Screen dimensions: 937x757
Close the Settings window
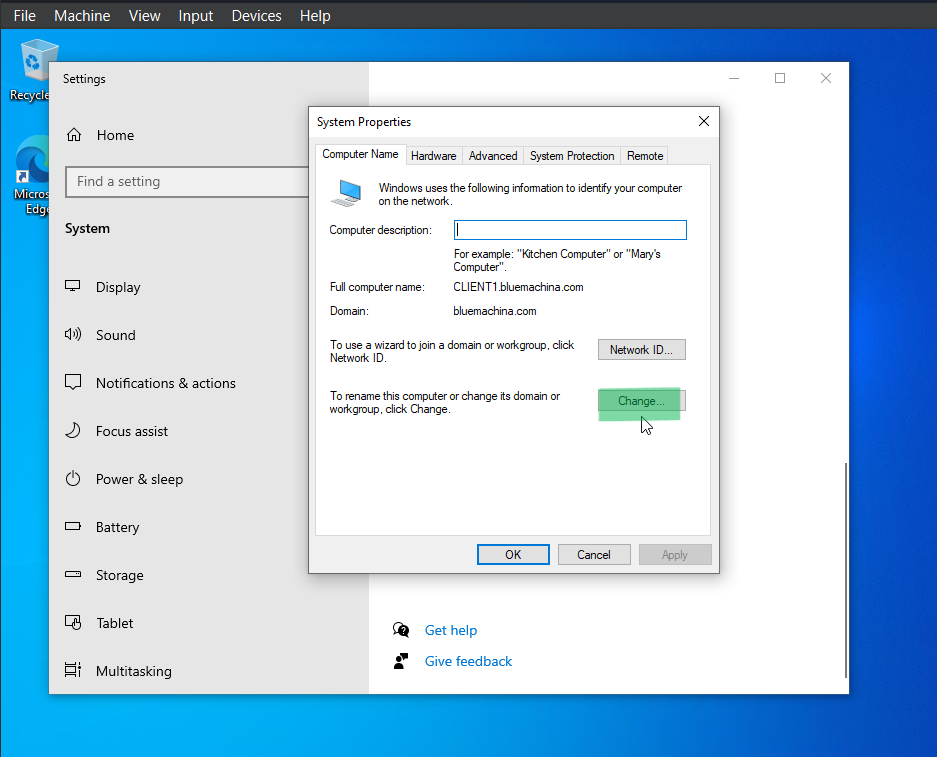[x=826, y=78]
